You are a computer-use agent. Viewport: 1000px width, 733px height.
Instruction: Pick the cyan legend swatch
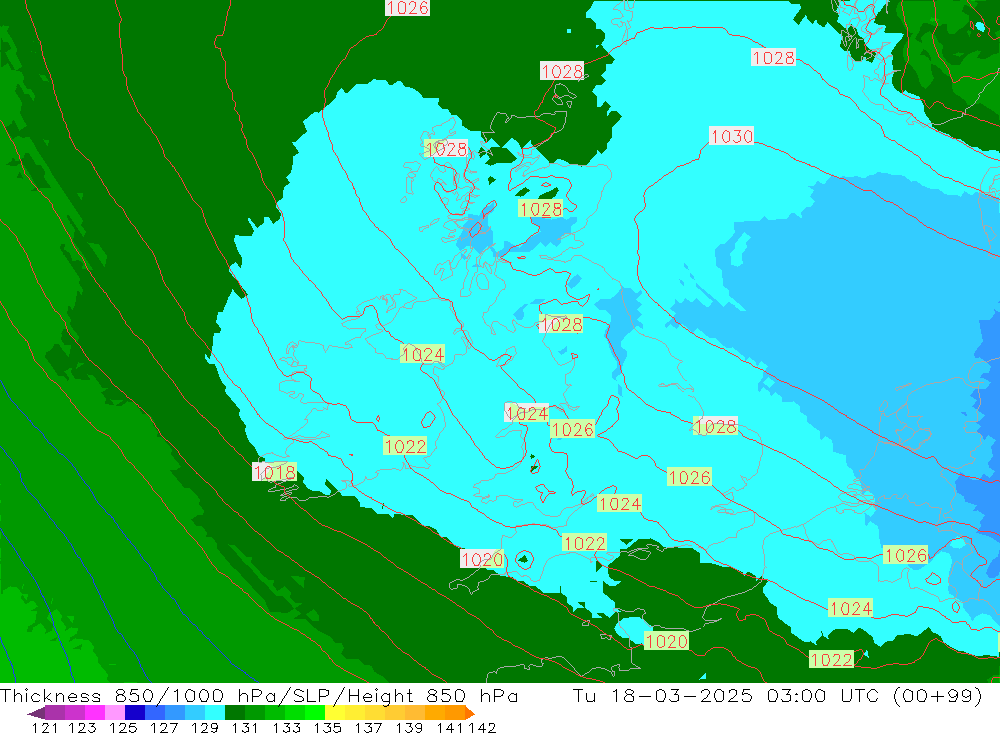[215, 712]
